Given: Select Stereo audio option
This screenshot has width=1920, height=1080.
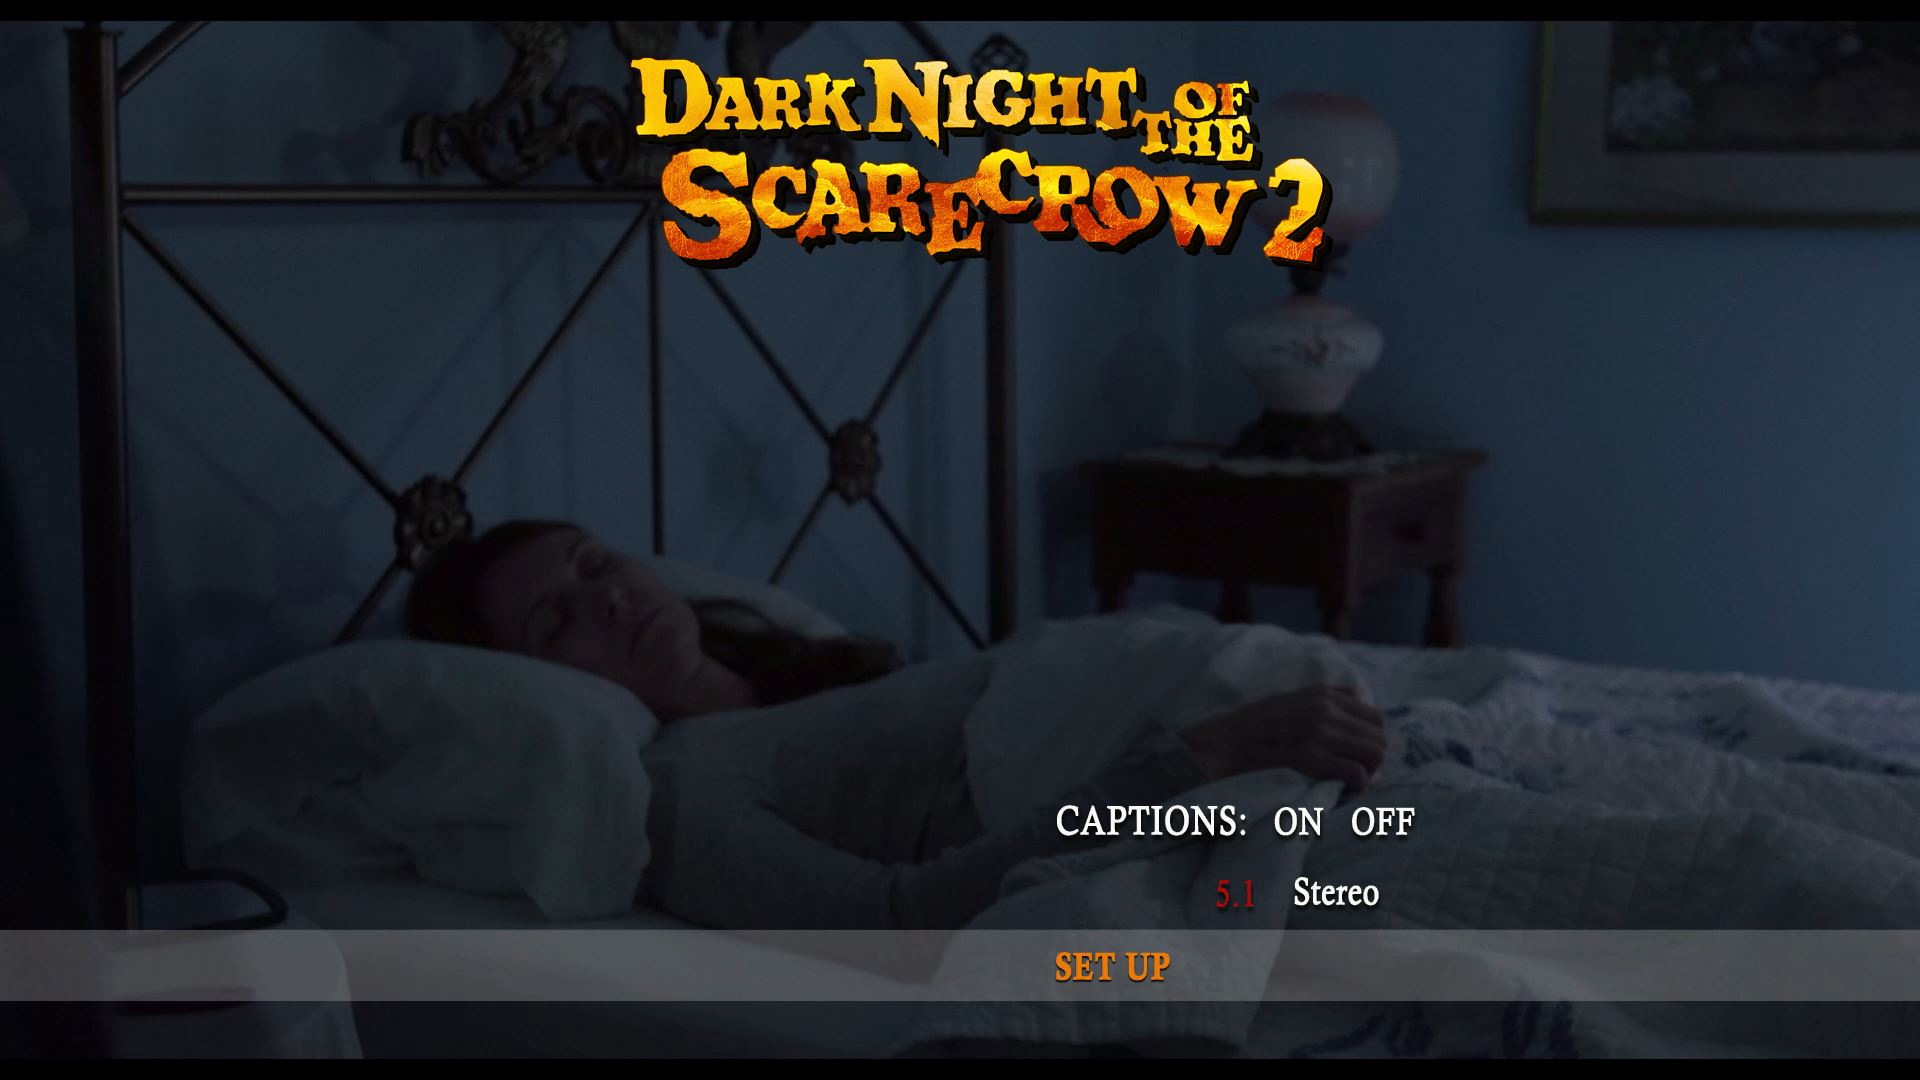Looking at the screenshot, I should [x=1335, y=892].
